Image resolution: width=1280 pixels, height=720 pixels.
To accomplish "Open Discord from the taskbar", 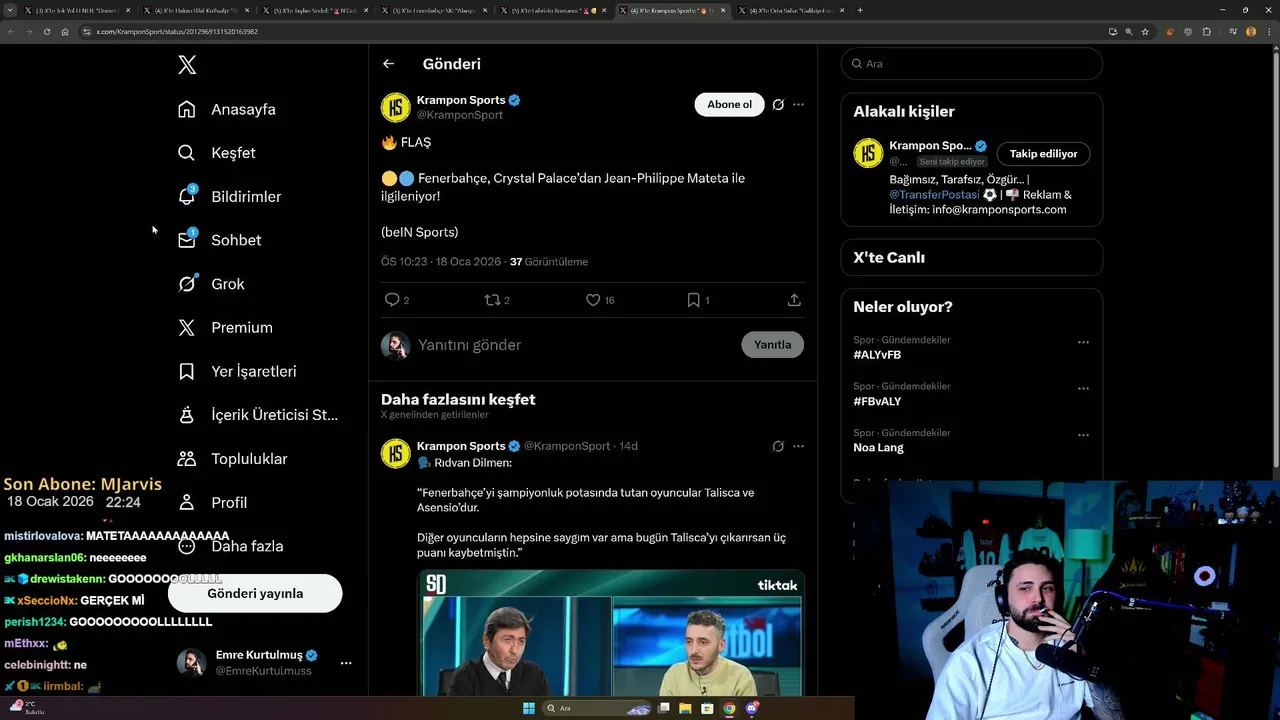I will [752, 708].
